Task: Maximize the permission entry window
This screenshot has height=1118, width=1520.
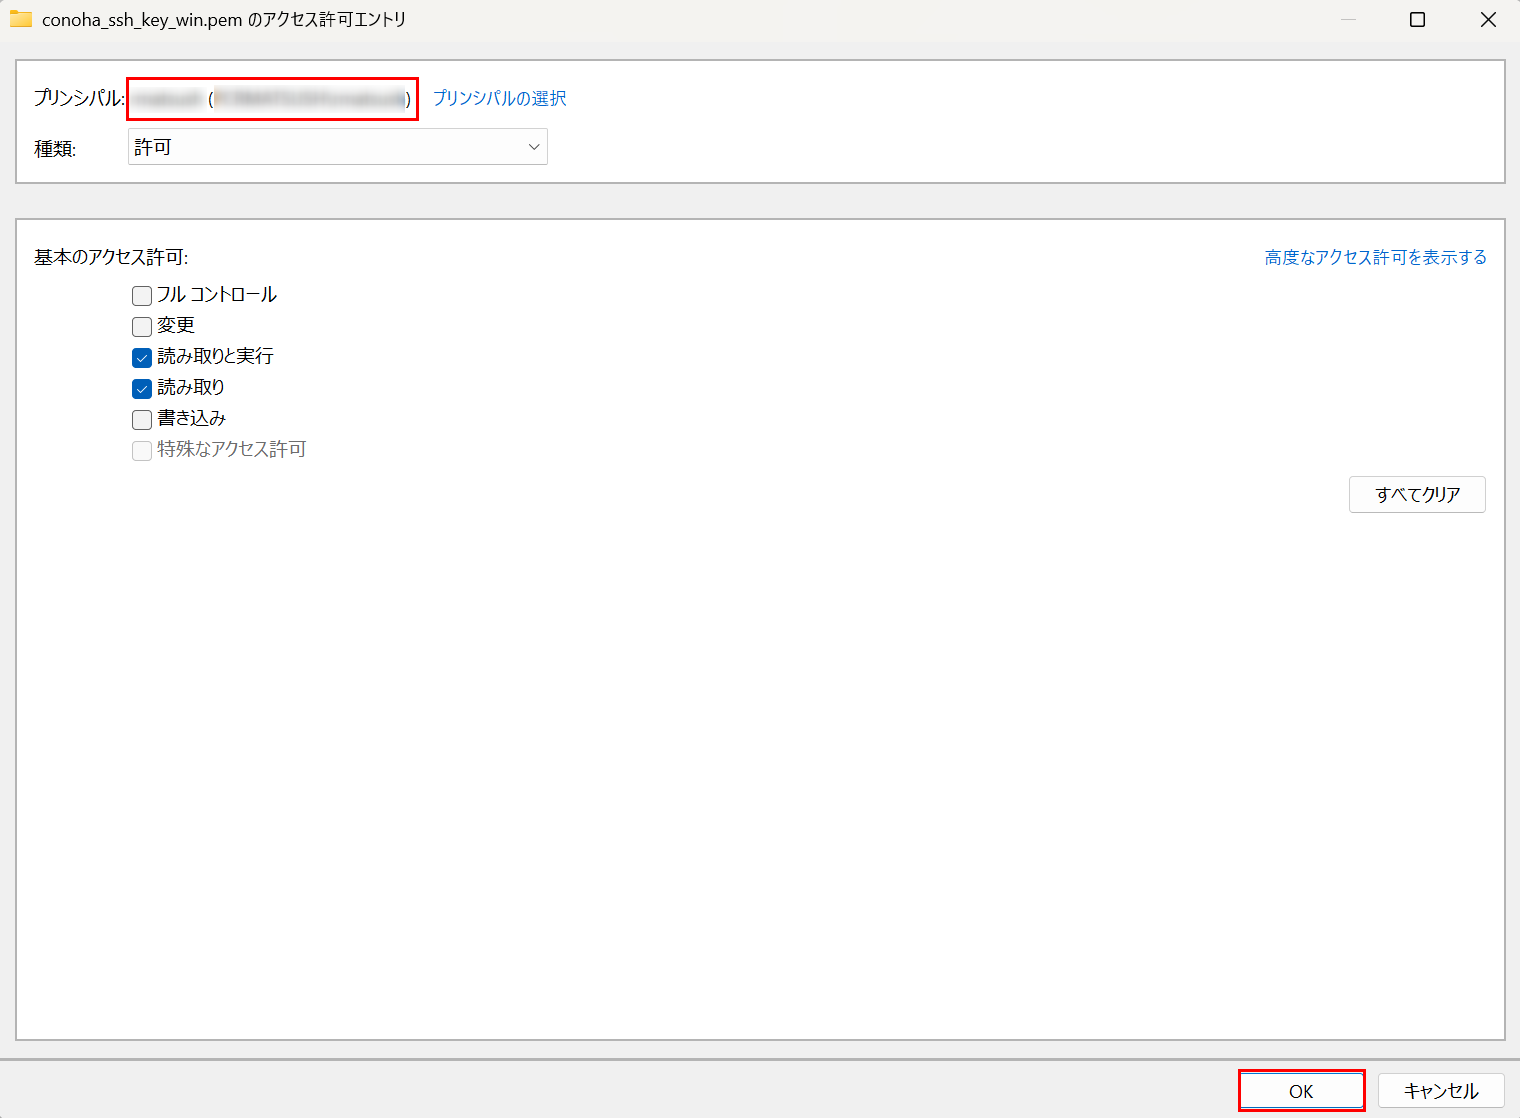Action: 1417,20
